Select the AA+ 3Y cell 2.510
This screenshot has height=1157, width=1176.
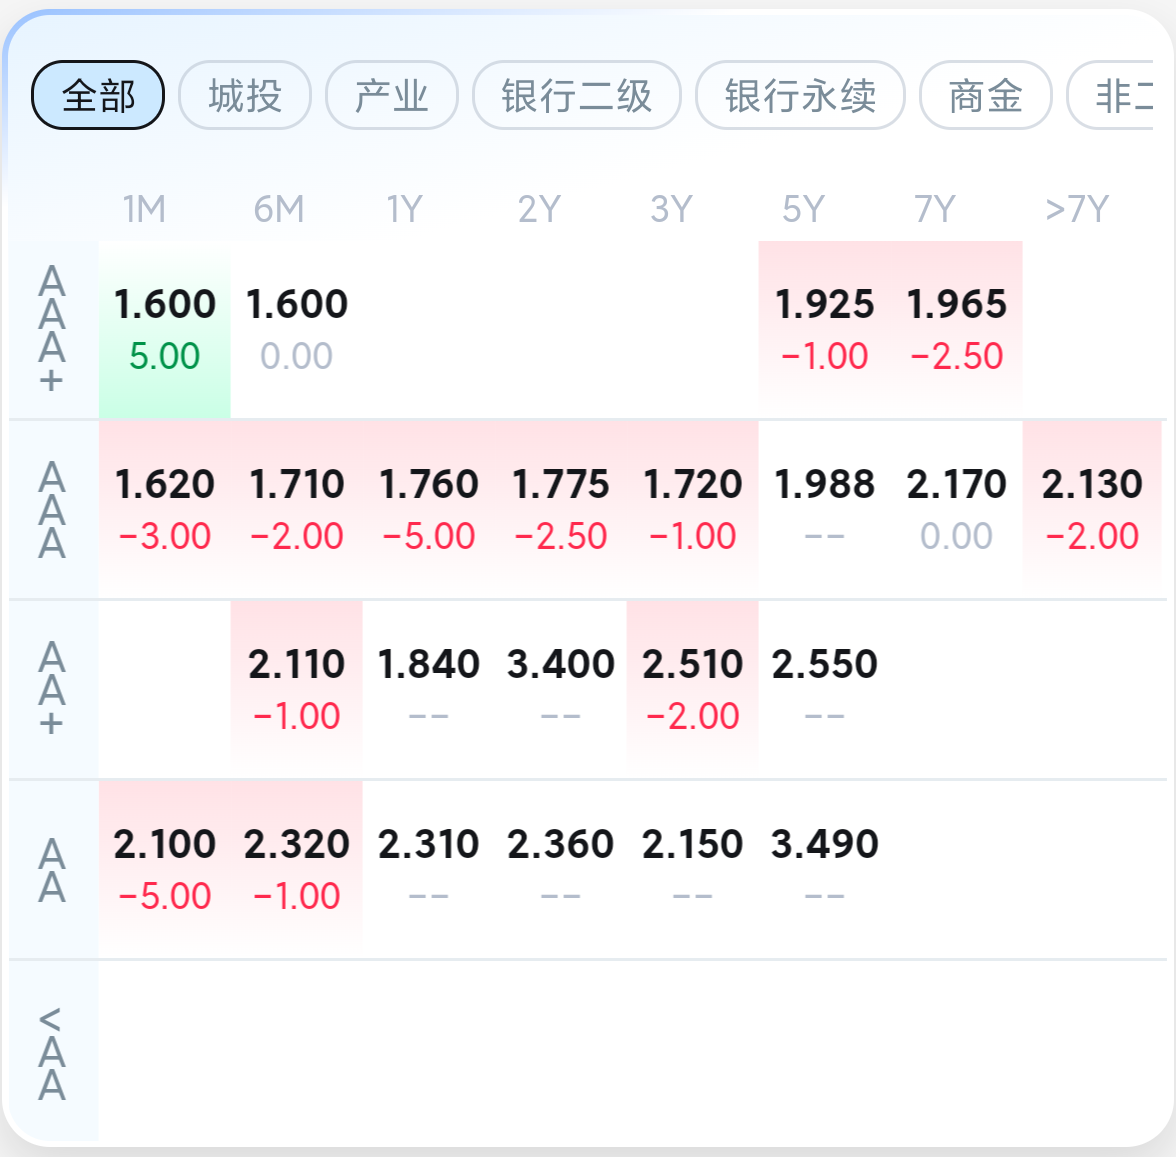692,690
